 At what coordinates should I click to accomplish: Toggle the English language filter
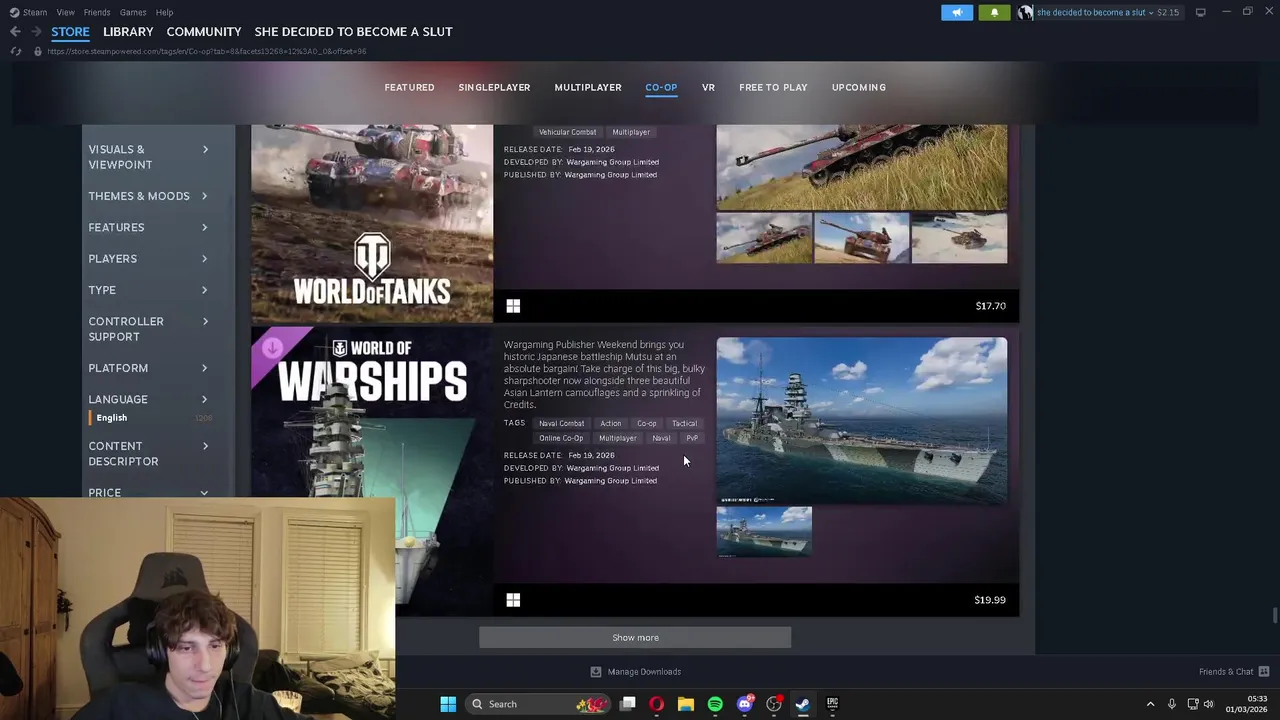(x=111, y=418)
